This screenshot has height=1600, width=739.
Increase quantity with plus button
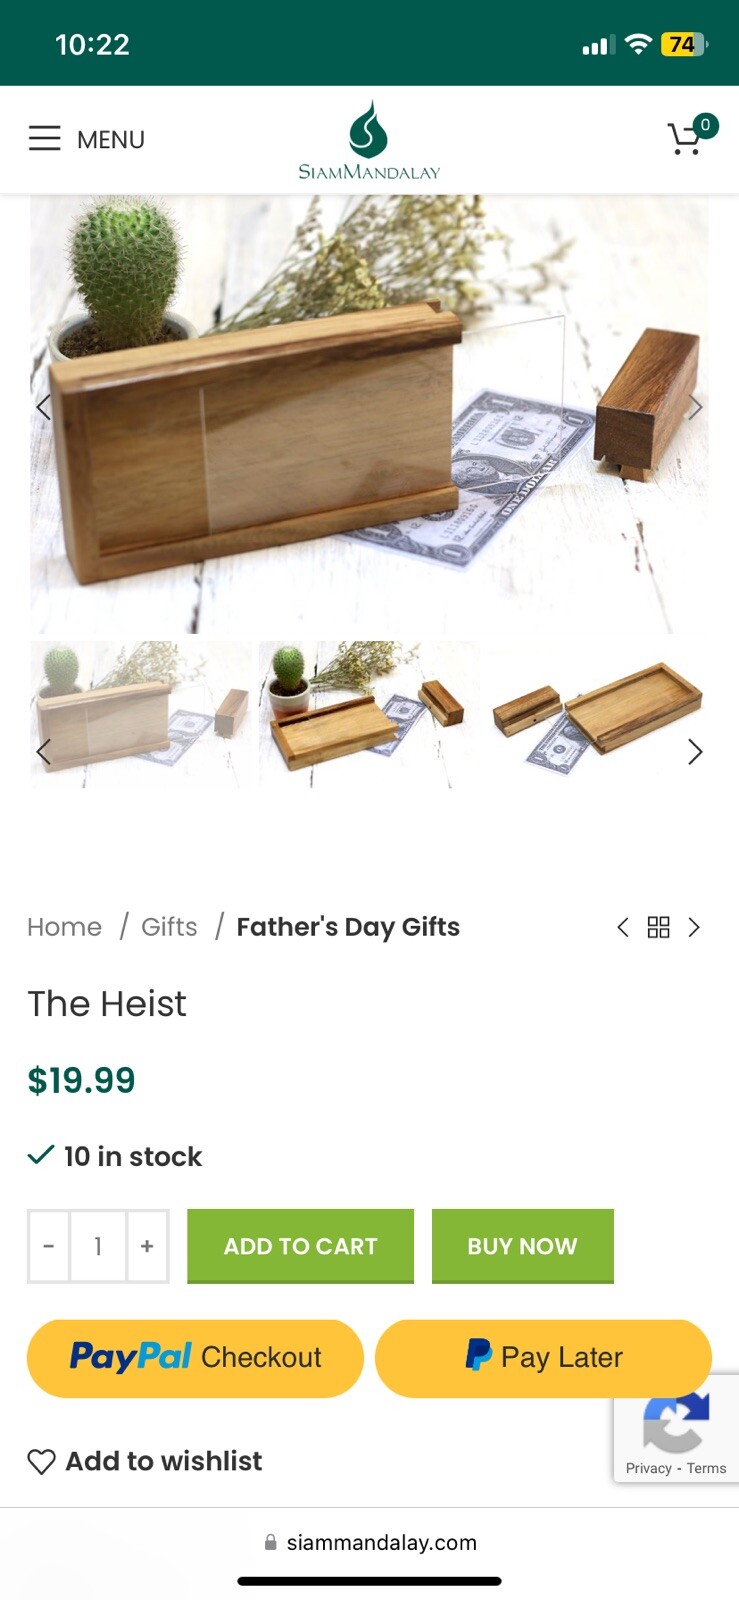point(147,1246)
